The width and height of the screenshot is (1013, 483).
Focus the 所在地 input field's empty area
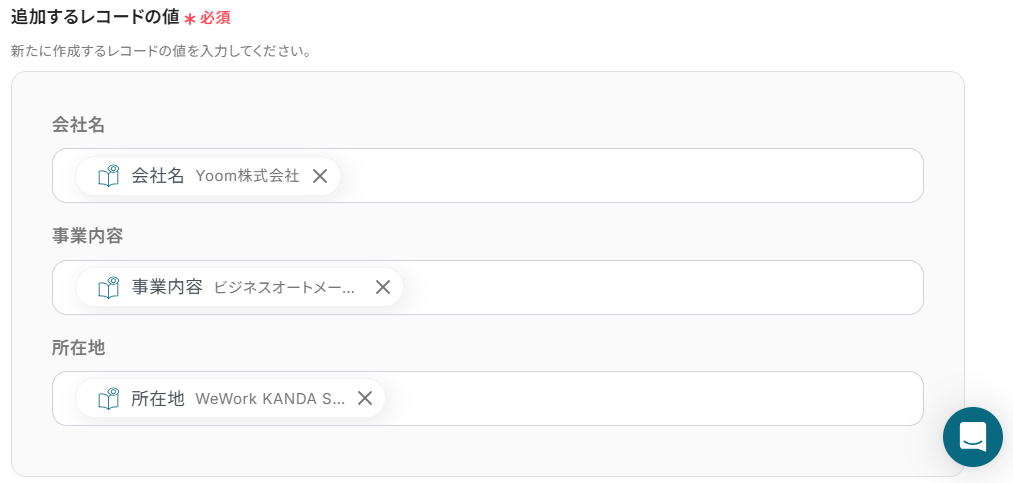pyautogui.click(x=650, y=398)
